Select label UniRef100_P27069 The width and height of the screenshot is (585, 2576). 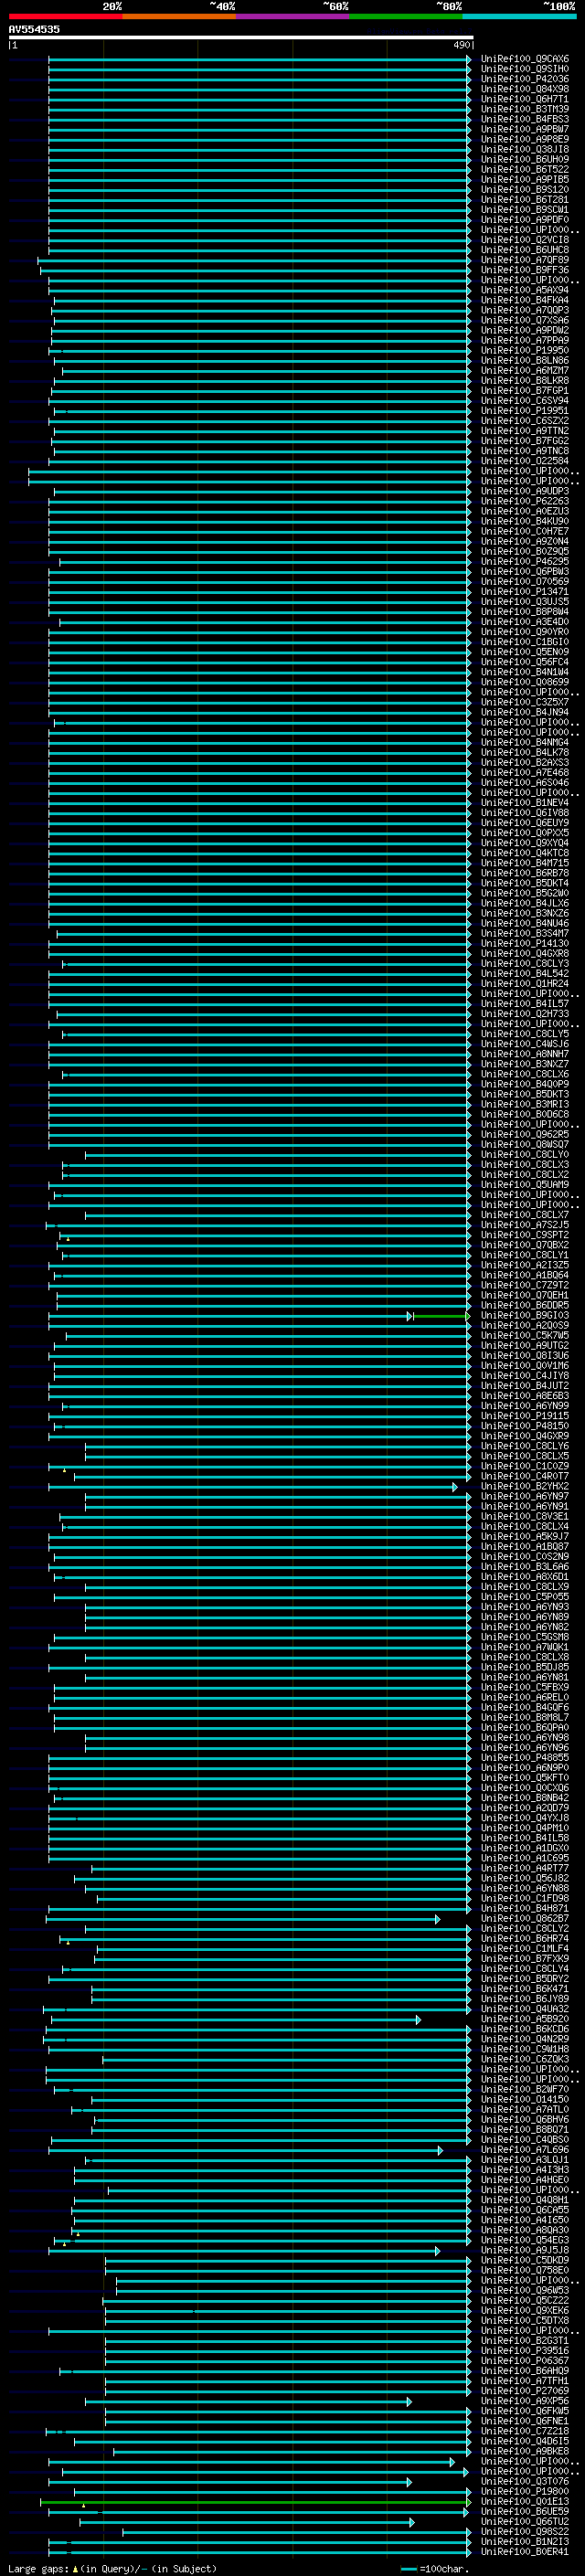pos(525,2391)
